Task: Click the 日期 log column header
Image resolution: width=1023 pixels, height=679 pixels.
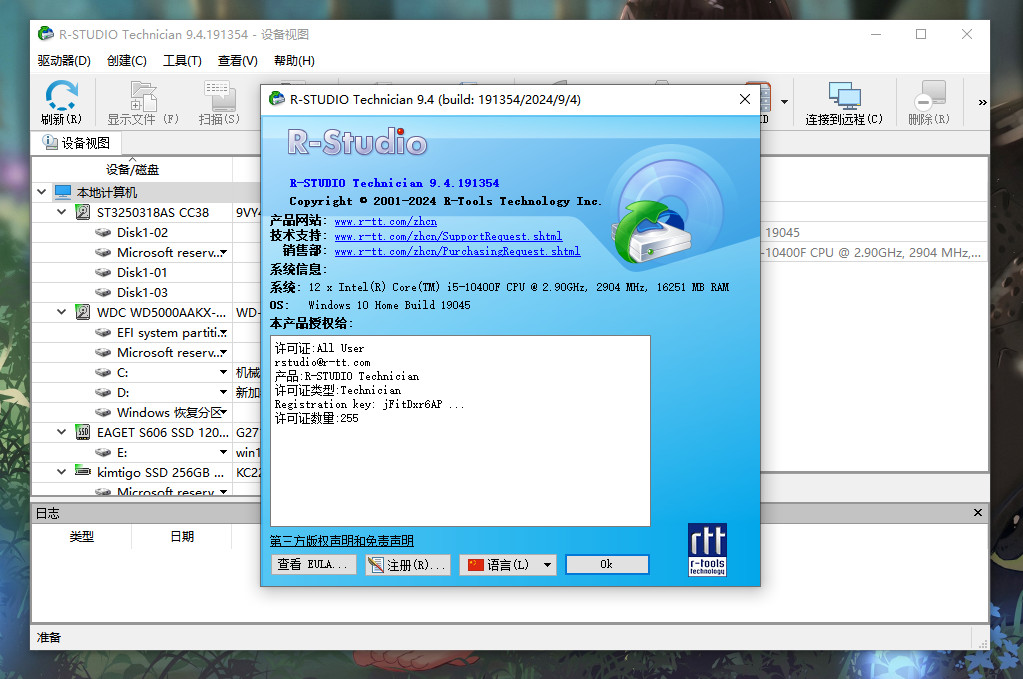Action: tap(182, 536)
